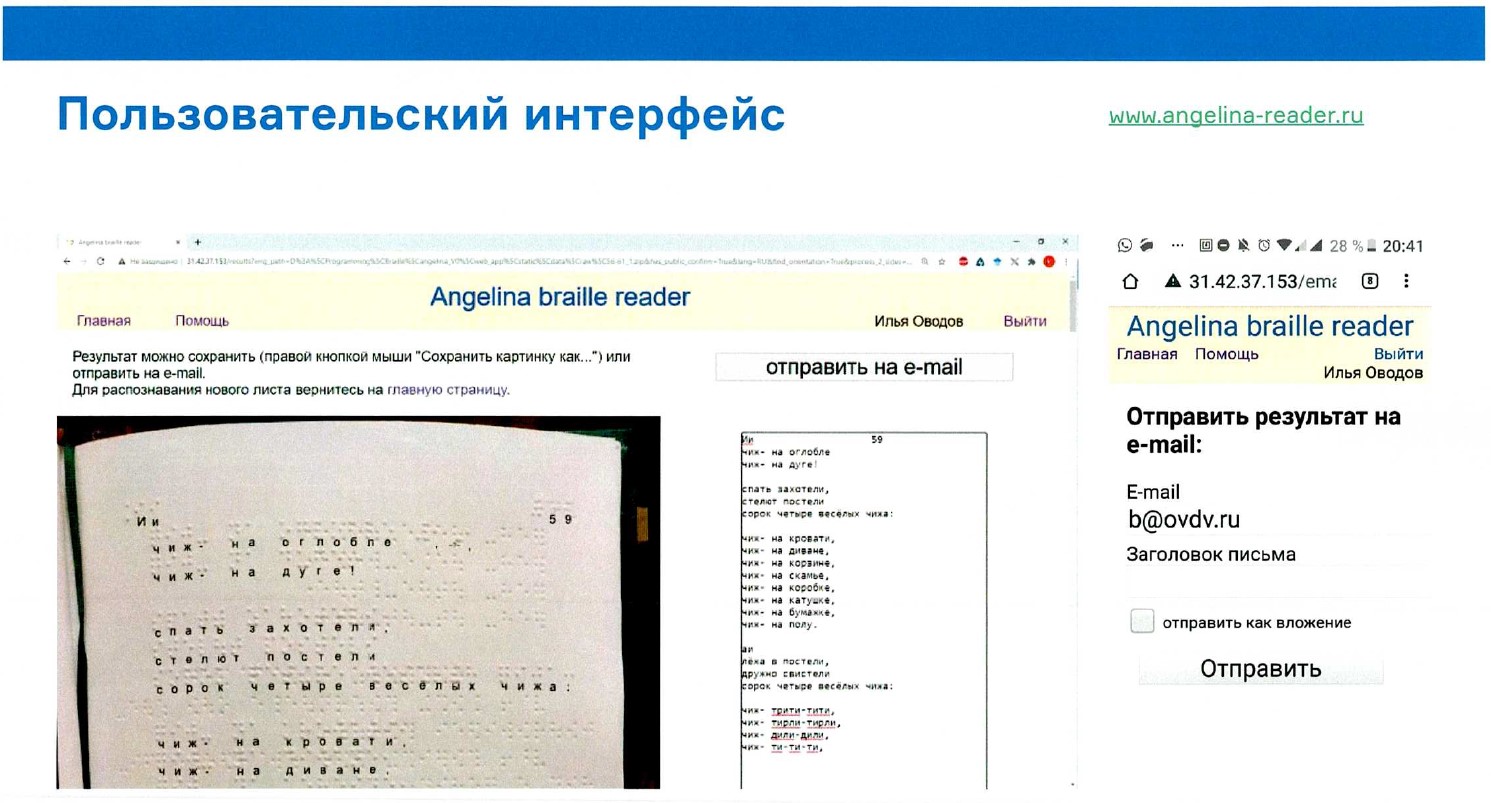Screen dimensions: 1491x803
Task: Click the extensions puzzle icon in Chrome
Action: click(1031, 262)
